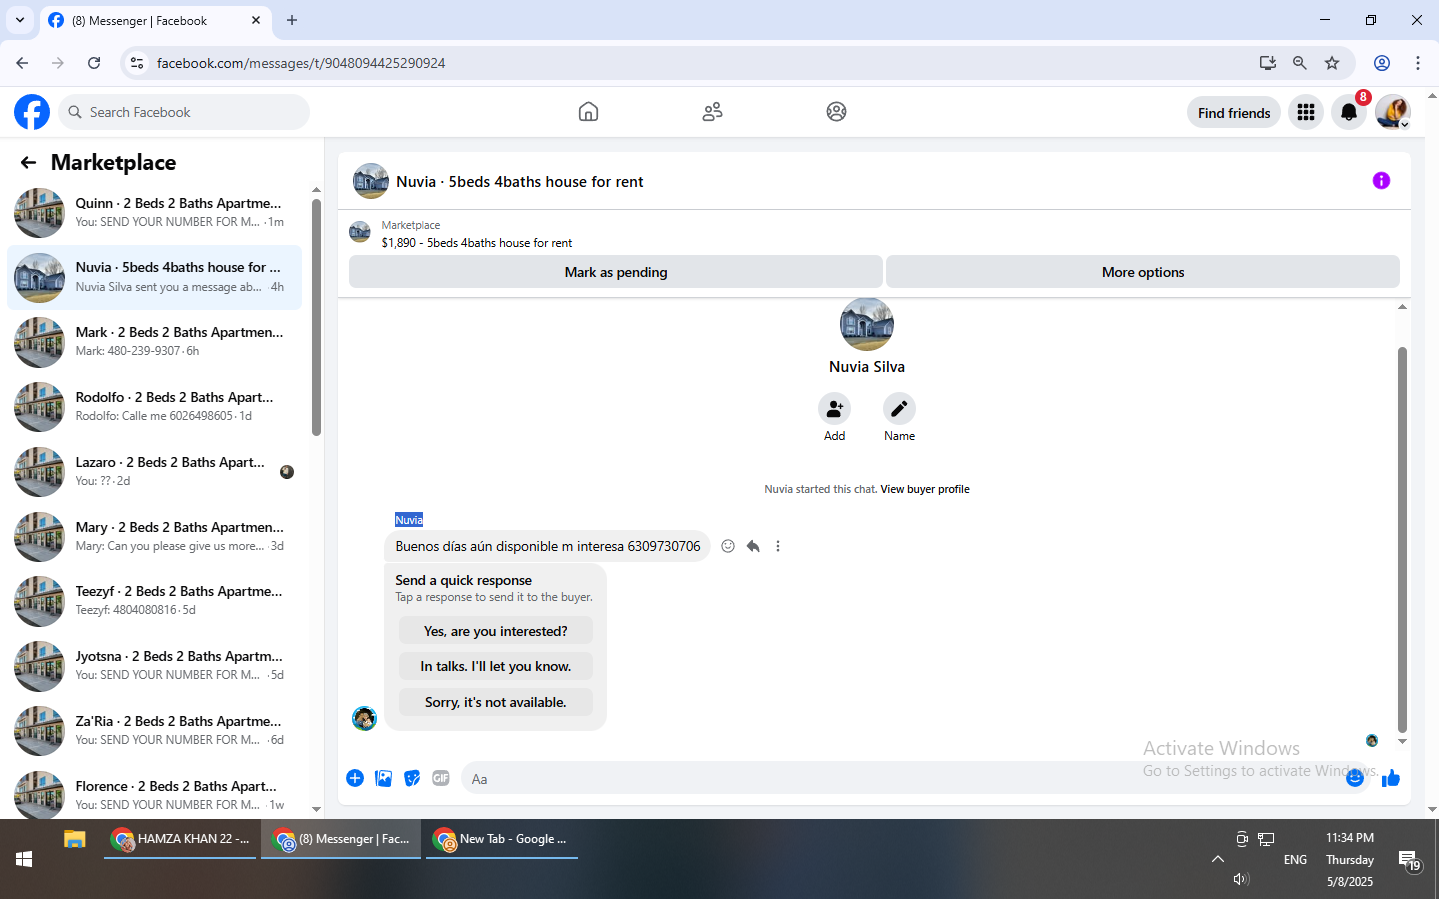Open more actions plus icon in composer
Screen dimensions: 1439x899
(355, 778)
